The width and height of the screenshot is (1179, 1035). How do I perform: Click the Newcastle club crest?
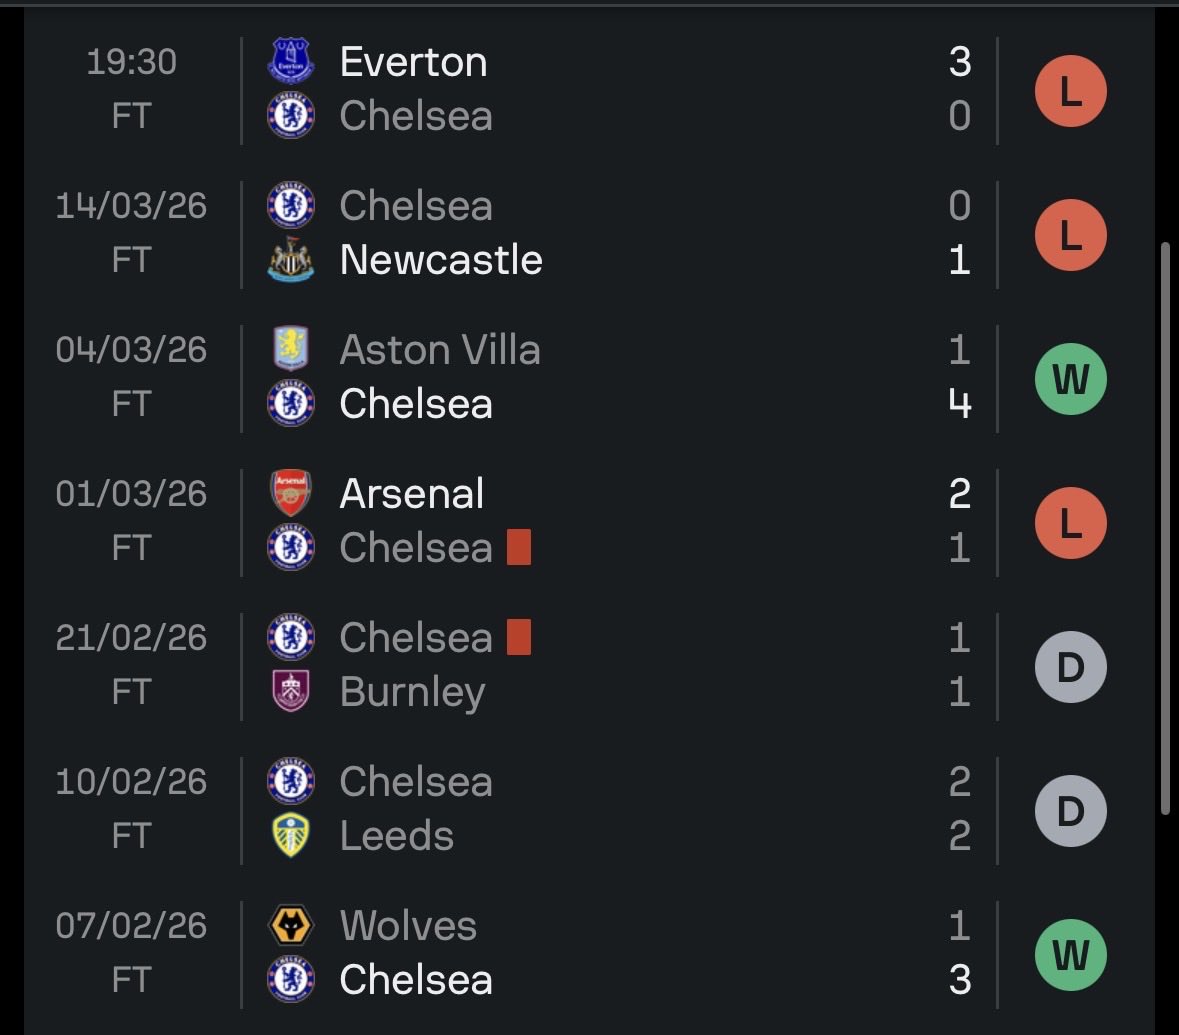point(291,260)
